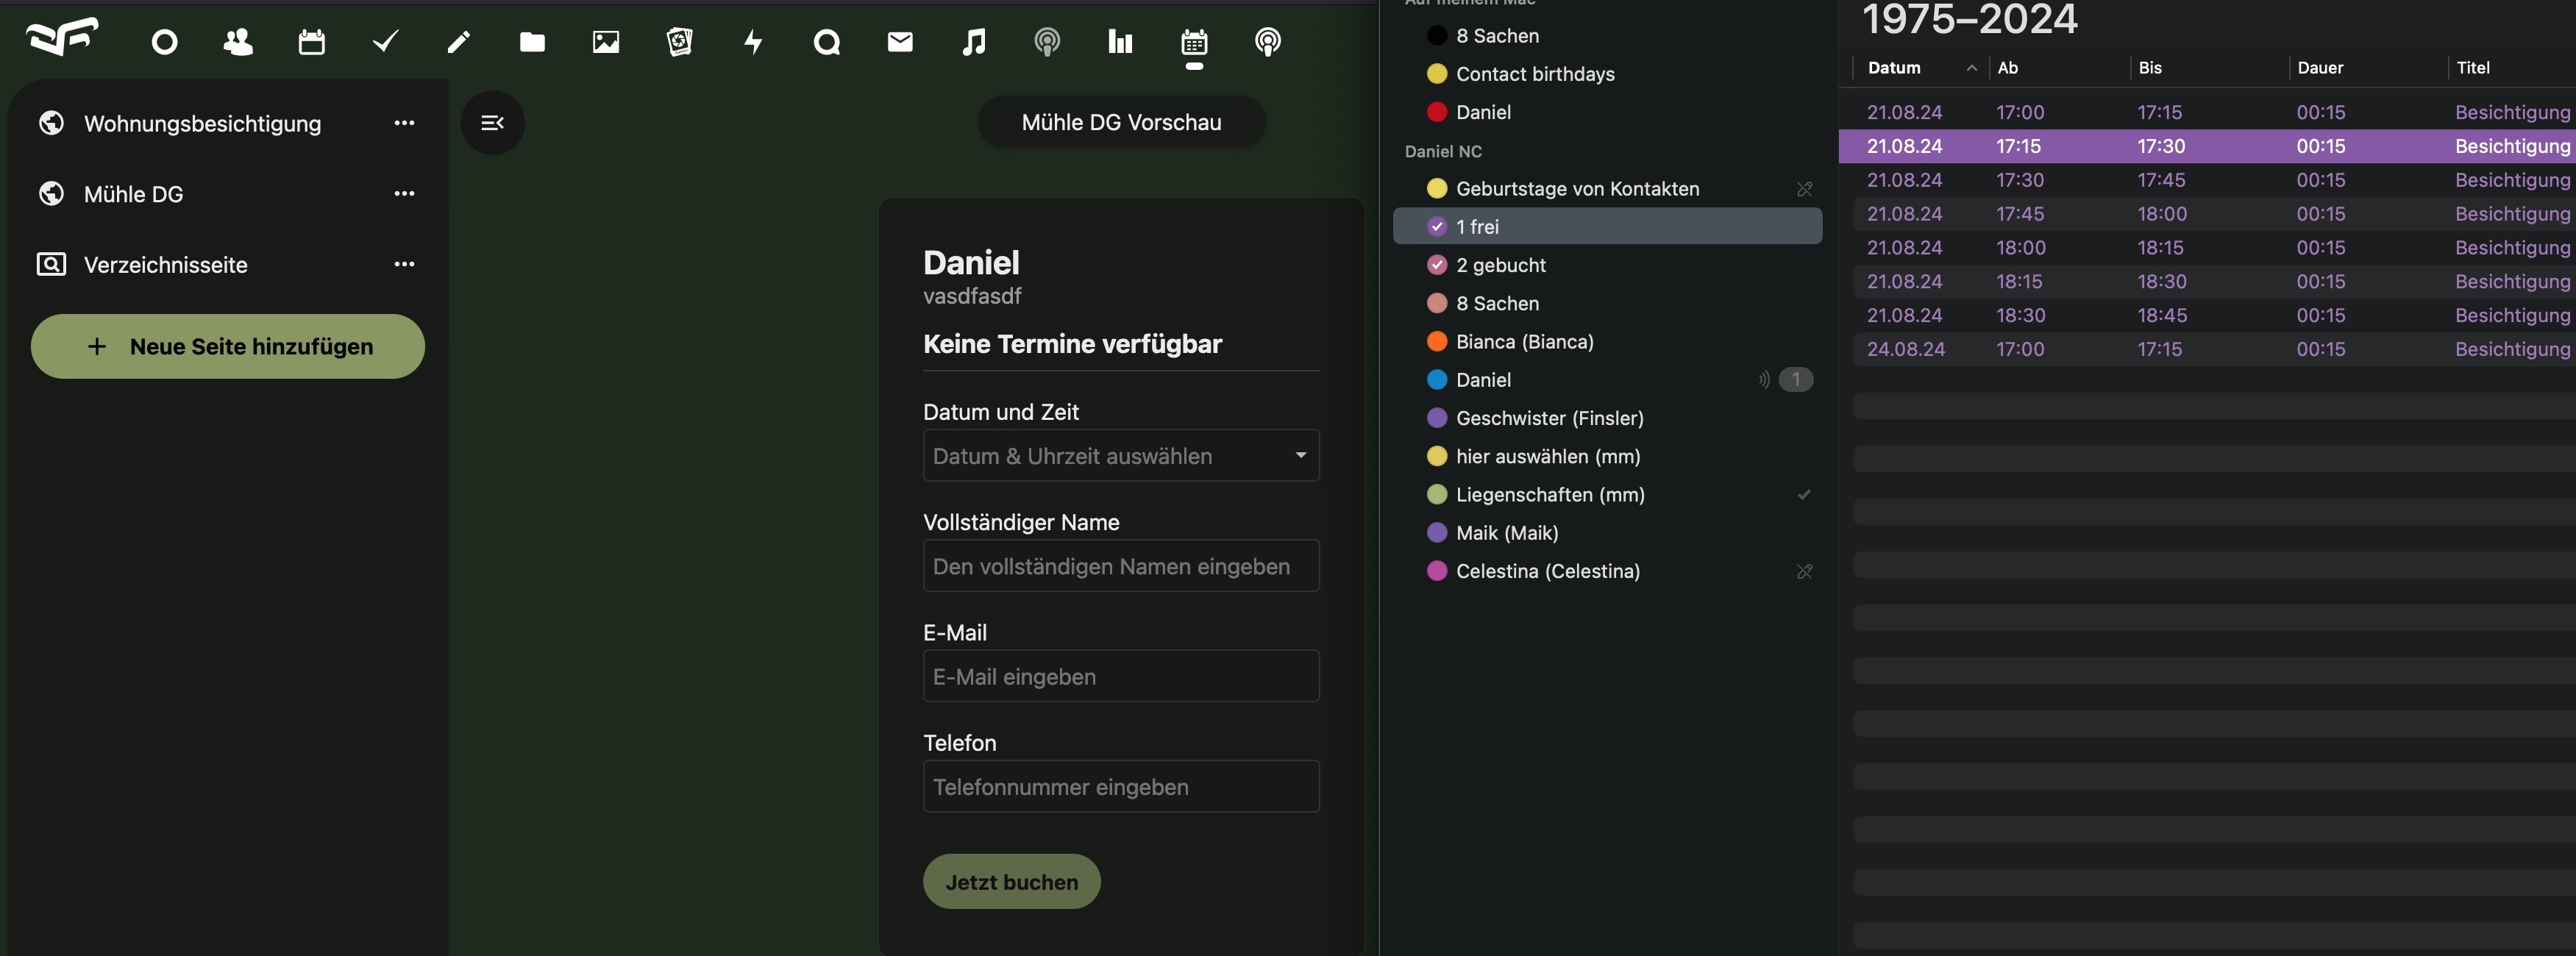The width and height of the screenshot is (2576, 956).
Task: Toggle the Liegenschaften (mm) calendar circle
Action: click(x=1437, y=495)
